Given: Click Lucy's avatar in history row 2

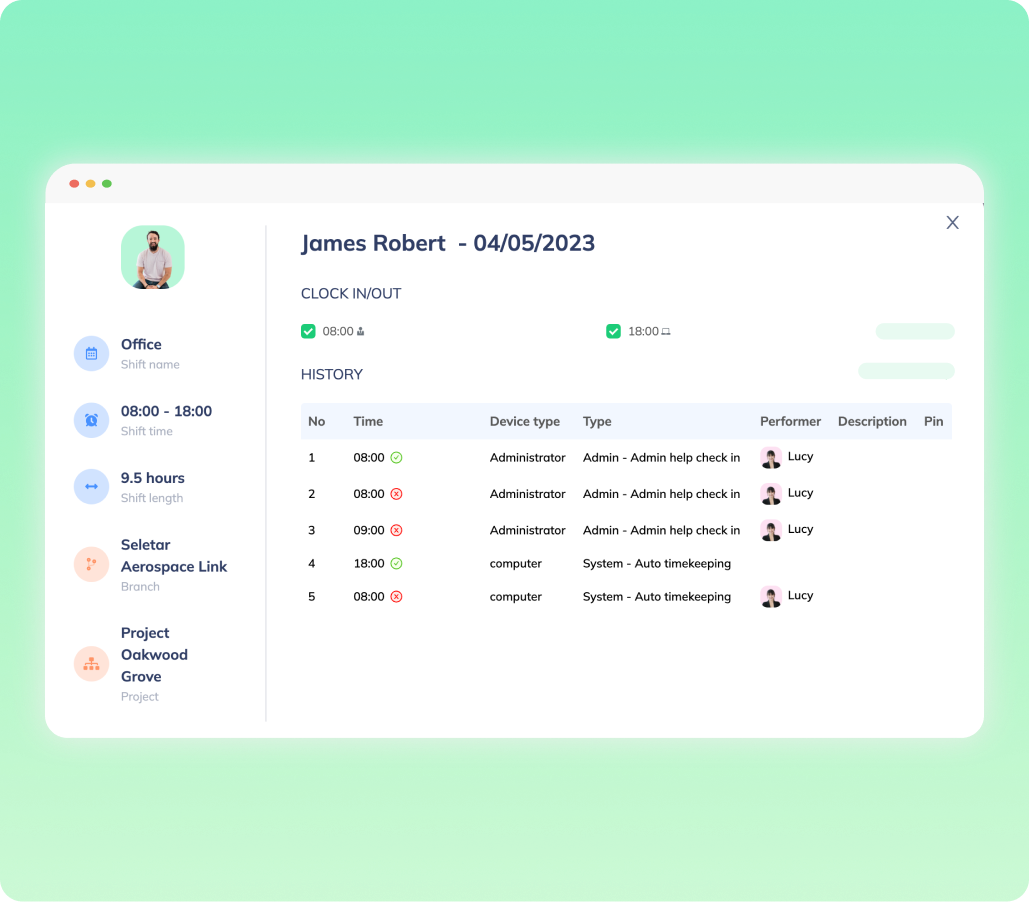Looking at the screenshot, I should click(771, 494).
